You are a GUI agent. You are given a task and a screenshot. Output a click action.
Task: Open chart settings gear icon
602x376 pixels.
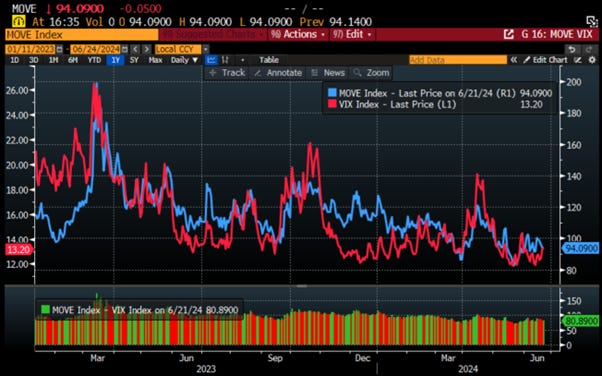[x=592, y=60]
